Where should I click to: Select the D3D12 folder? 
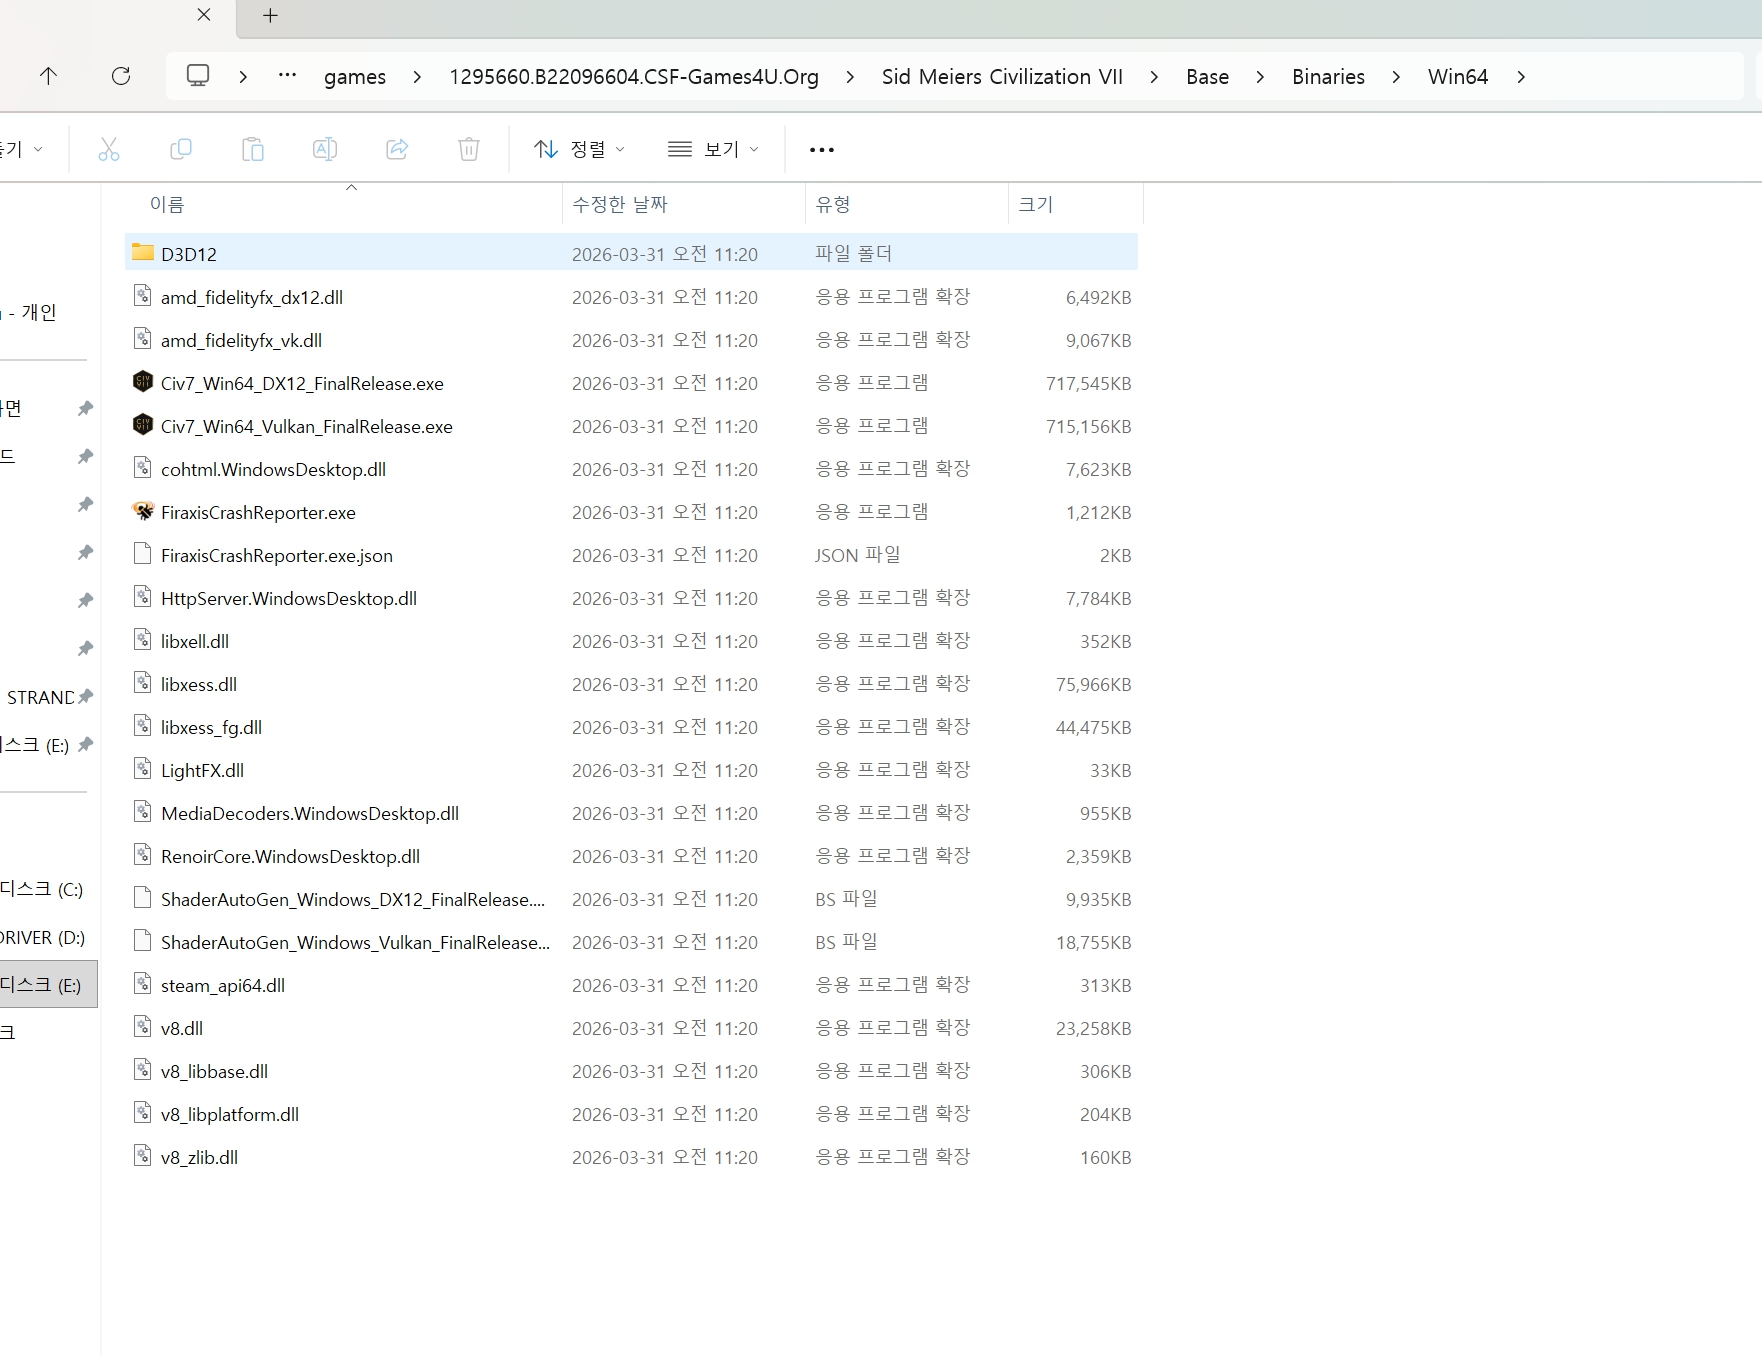tap(189, 254)
